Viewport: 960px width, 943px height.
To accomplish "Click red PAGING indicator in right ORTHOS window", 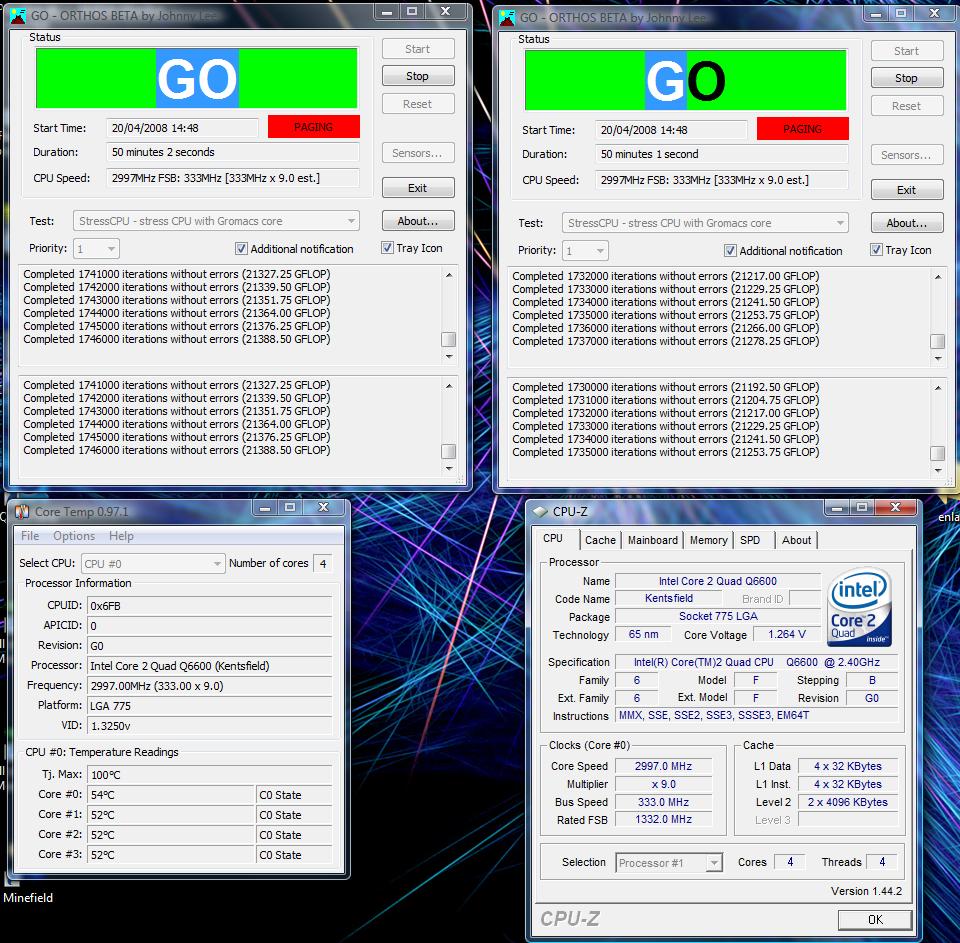I will [803, 129].
